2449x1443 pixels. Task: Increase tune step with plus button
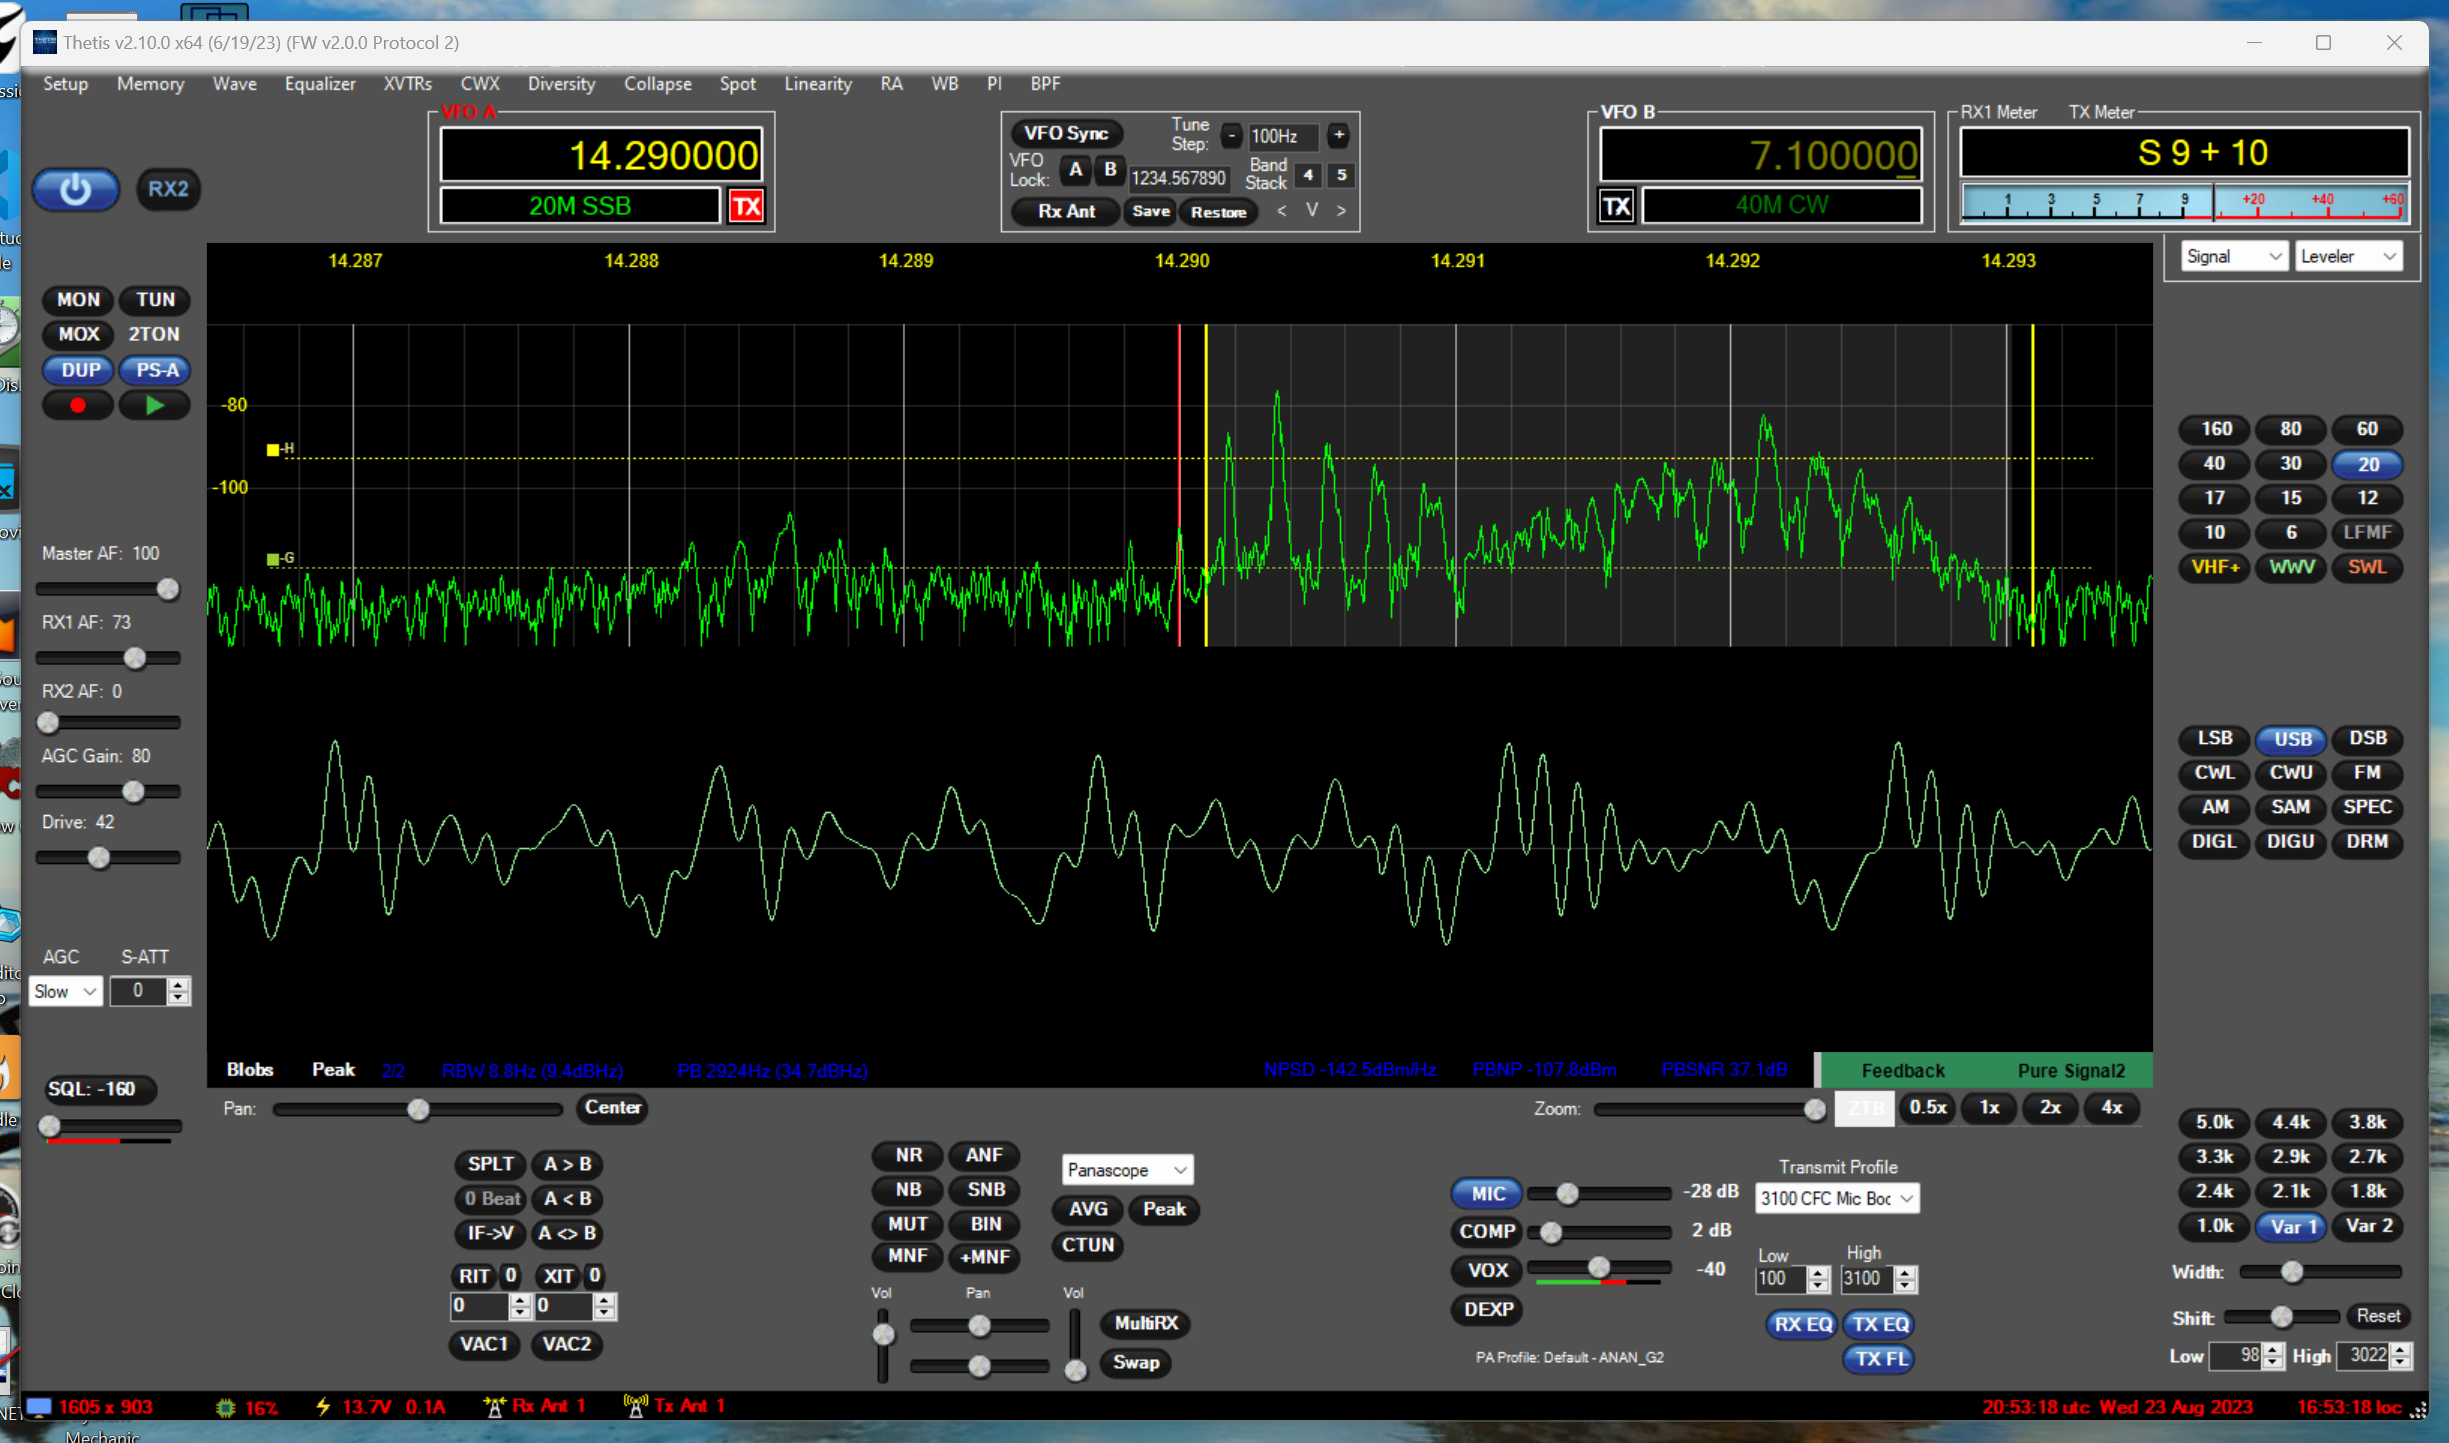[1339, 135]
